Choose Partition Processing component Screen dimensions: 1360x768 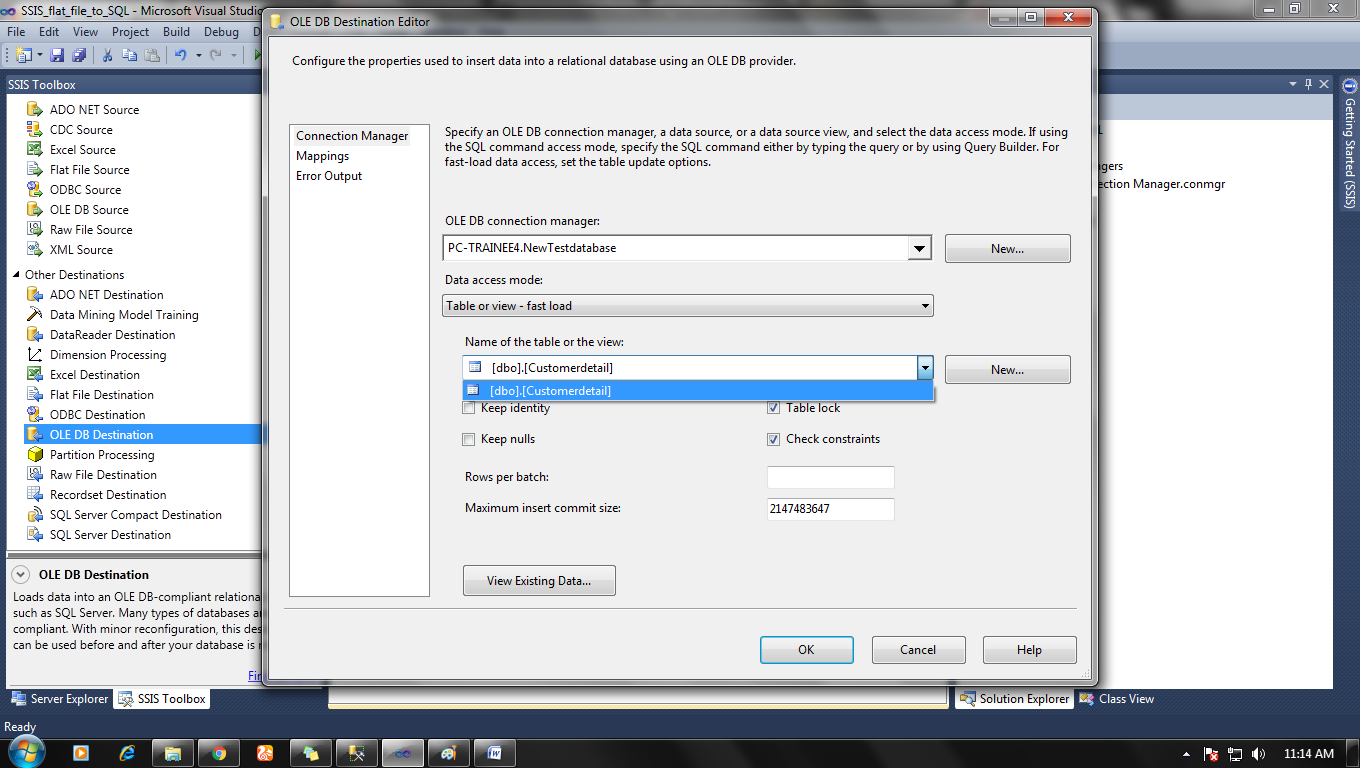point(102,455)
